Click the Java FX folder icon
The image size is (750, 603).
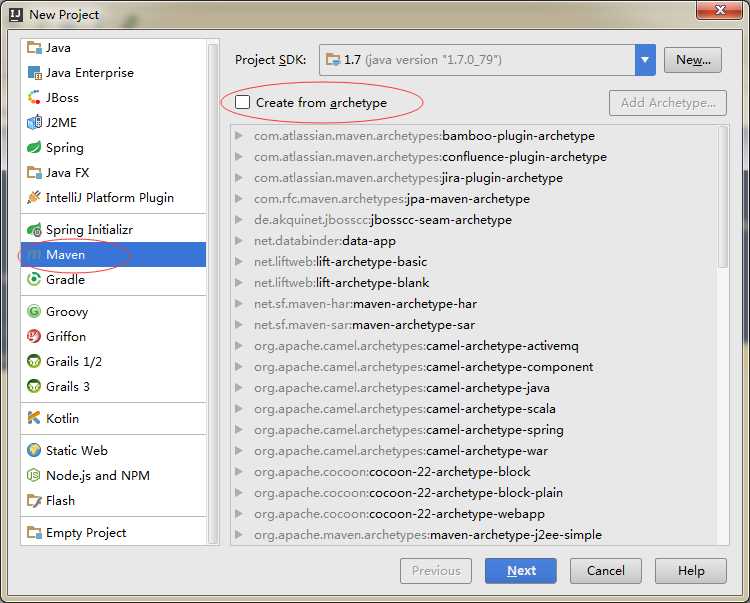[34, 172]
